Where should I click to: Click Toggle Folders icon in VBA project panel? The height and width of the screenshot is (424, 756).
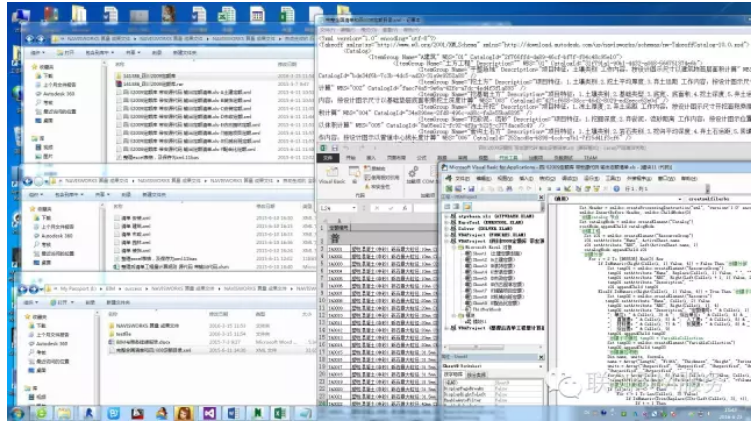click(x=467, y=206)
